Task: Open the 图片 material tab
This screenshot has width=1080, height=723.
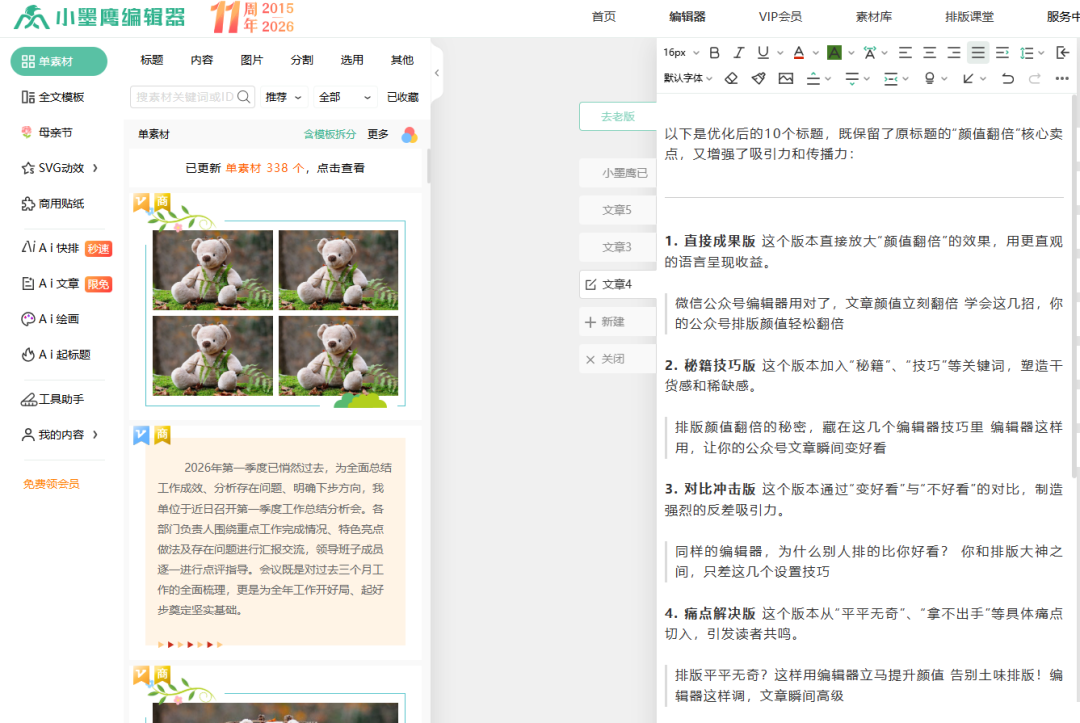Action: [251, 60]
